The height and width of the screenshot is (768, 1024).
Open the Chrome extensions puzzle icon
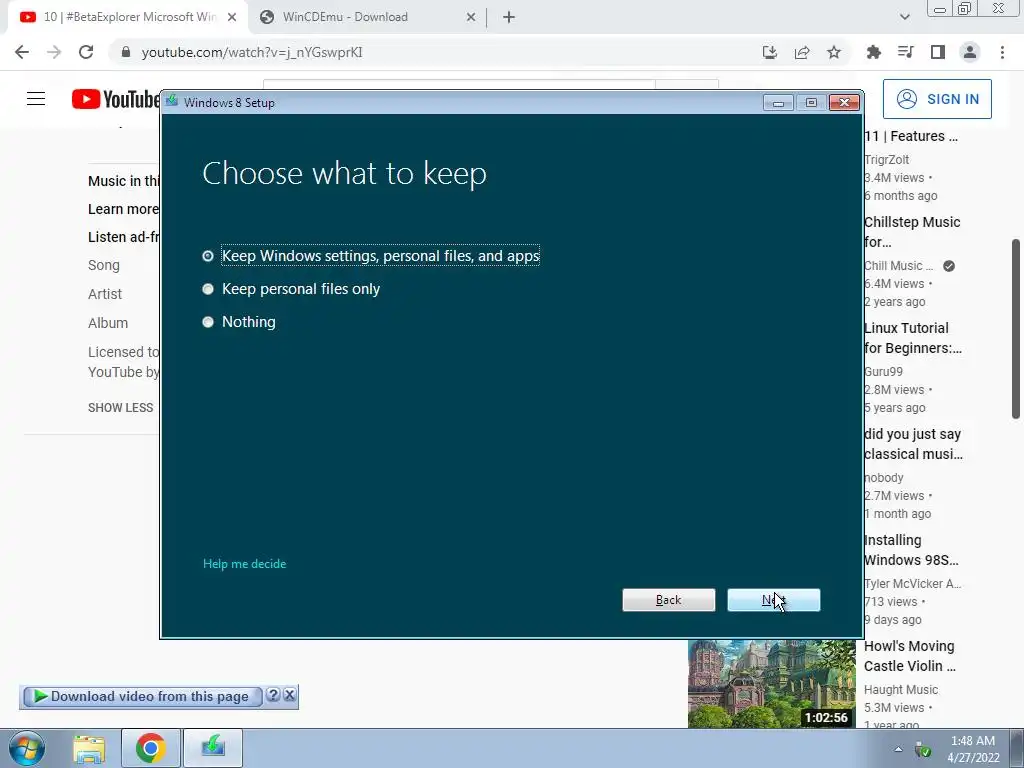(873, 52)
